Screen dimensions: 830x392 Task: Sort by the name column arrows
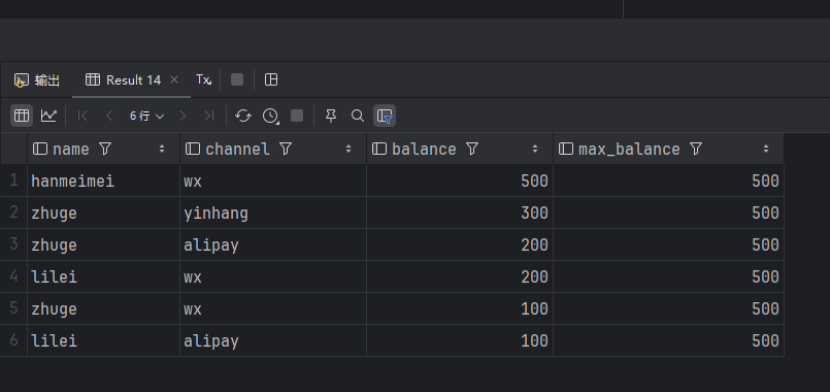162,149
